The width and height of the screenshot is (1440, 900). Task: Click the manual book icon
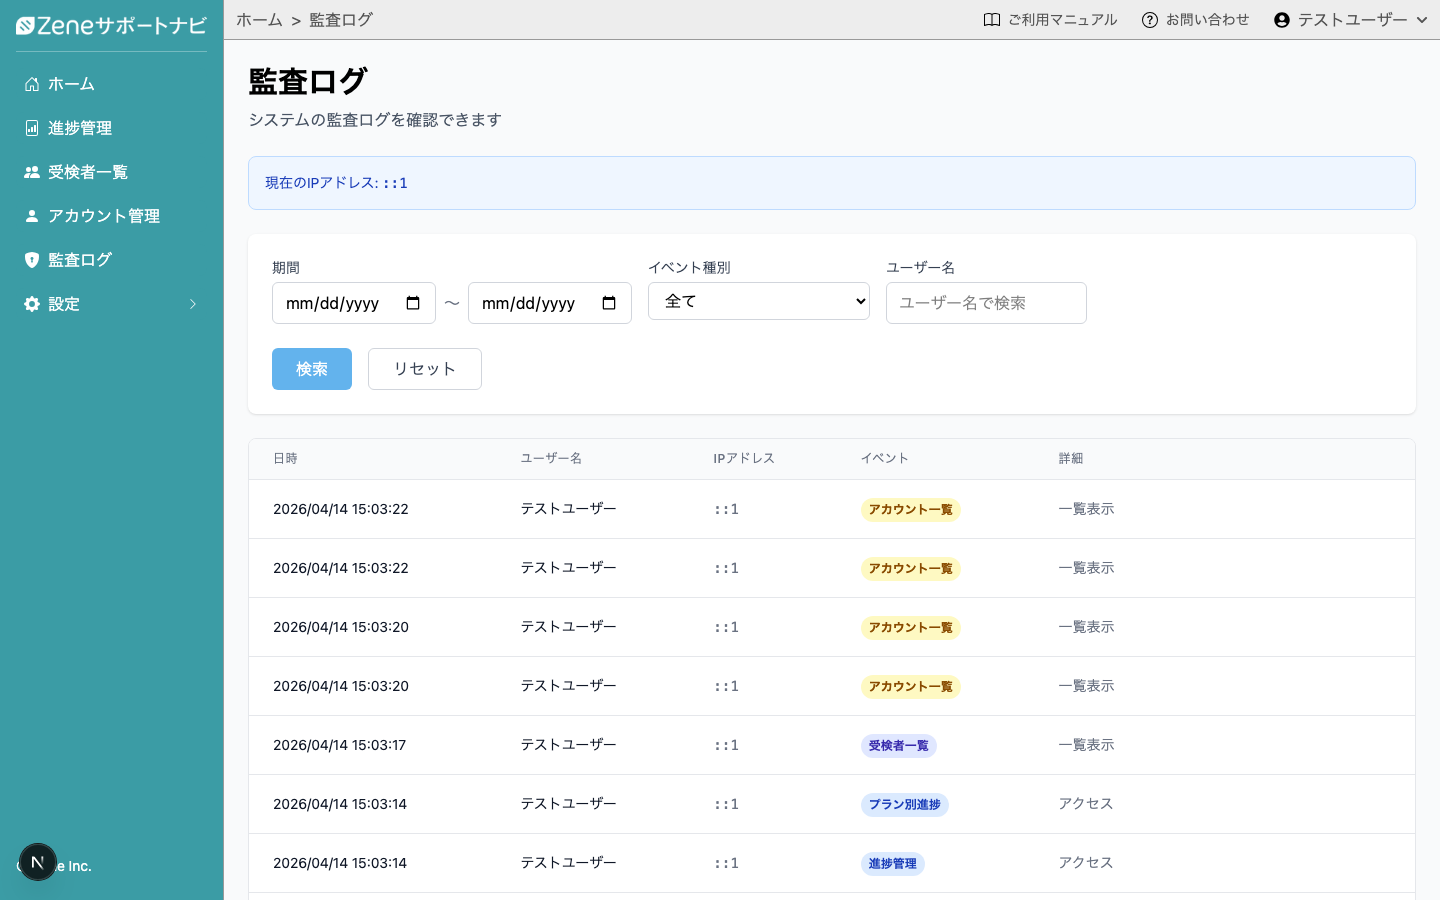coord(992,20)
